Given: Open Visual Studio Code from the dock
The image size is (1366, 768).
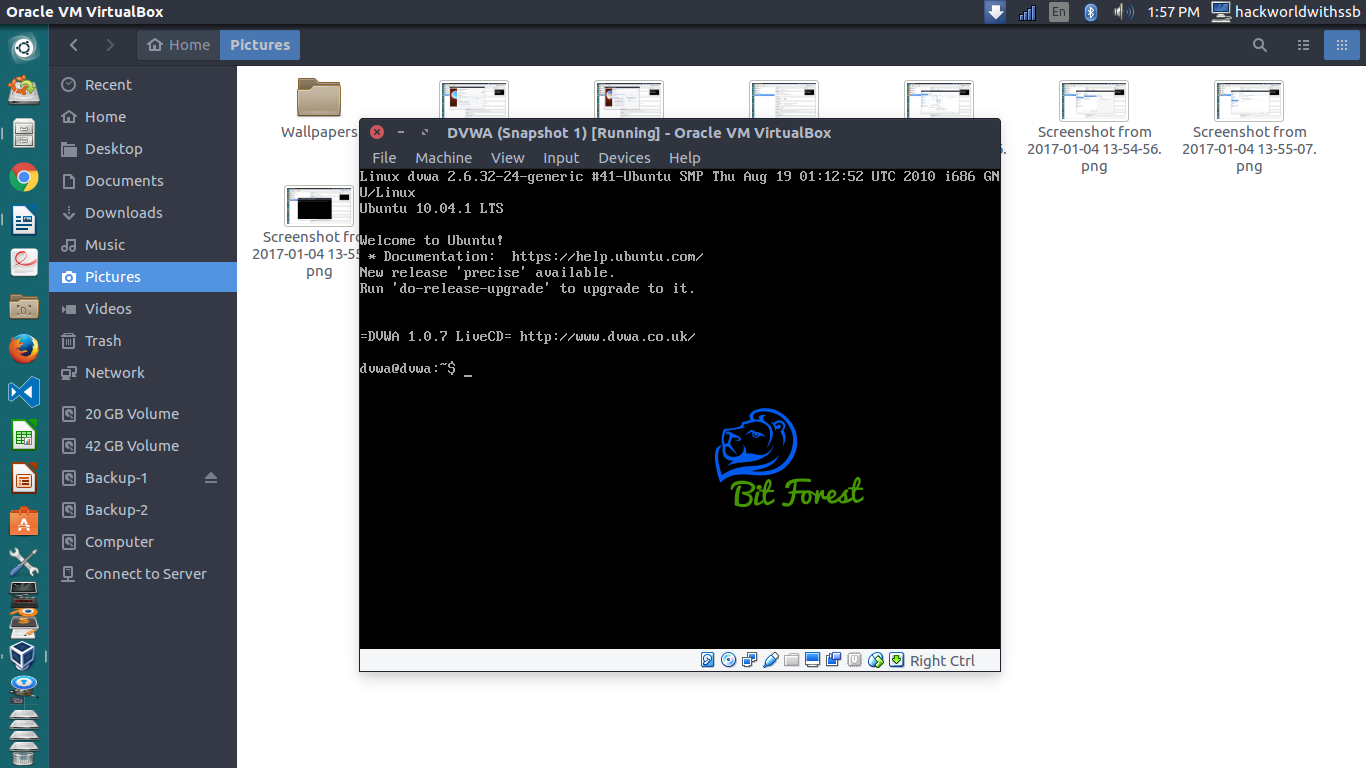Looking at the screenshot, I should 24,391.
